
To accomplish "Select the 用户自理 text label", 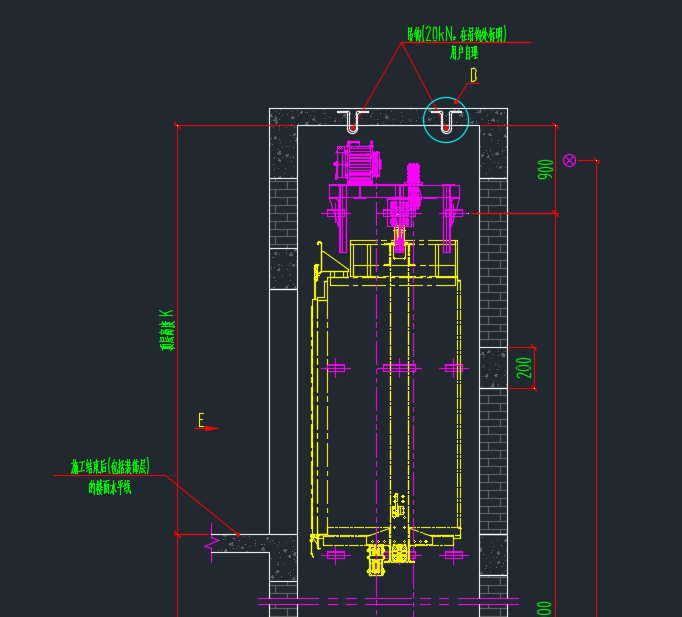I will 464,53.
